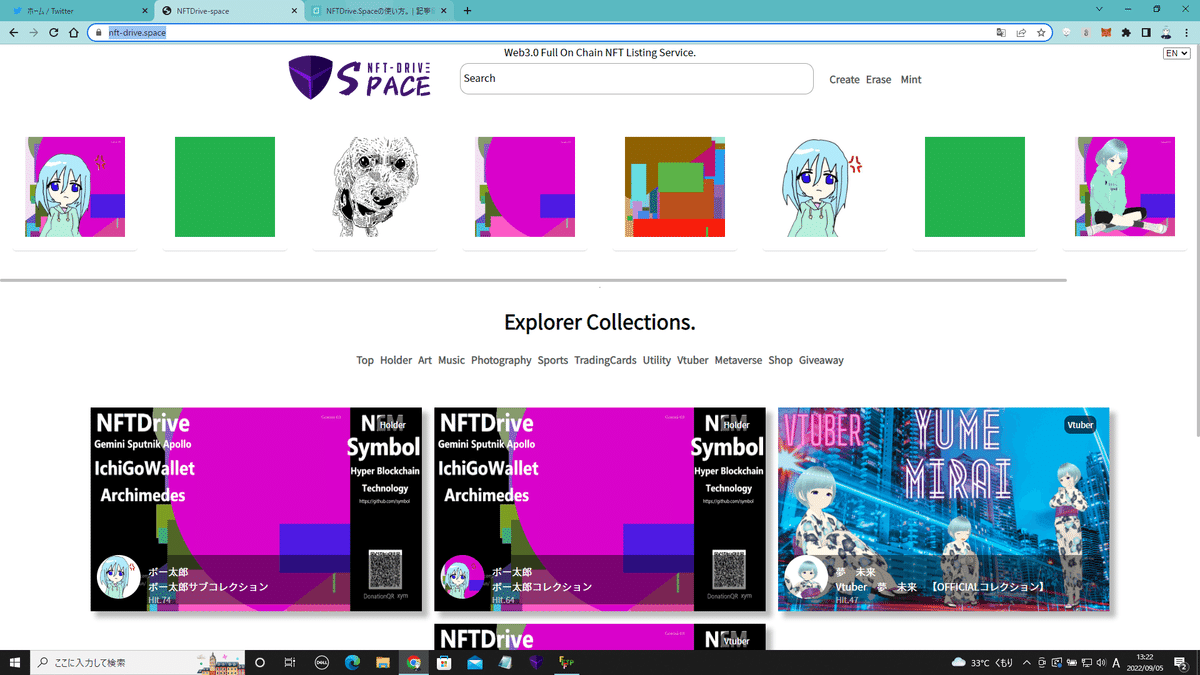The height and width of the screenshot is (675, 1200).
Task: Open the angry blue-haired girl NFT on white background
Action: coord(825,187)
